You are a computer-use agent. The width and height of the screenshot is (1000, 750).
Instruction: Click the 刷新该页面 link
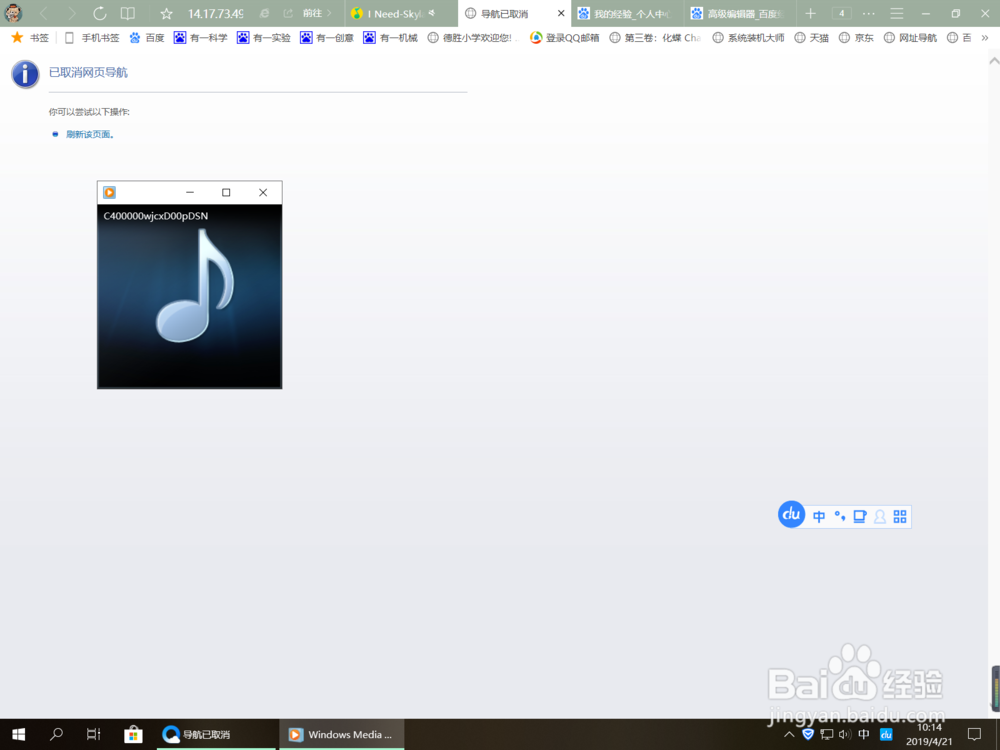88,132
